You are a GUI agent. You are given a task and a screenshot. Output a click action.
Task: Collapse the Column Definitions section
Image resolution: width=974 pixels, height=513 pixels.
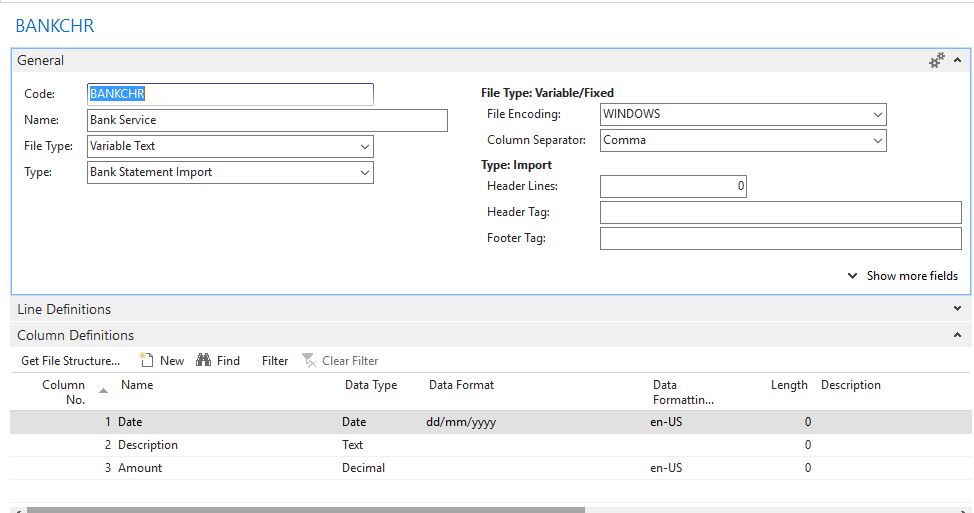tap(957, 335)
